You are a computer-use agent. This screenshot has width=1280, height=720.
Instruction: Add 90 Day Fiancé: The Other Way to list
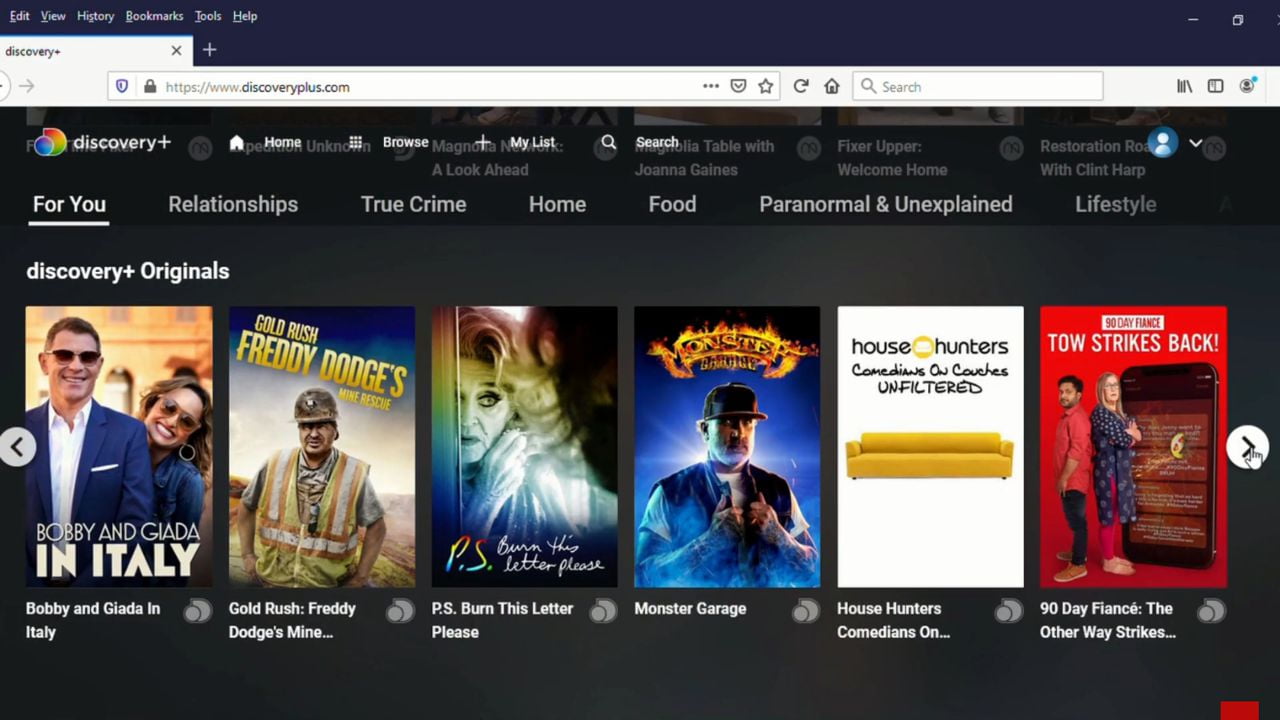(x=1212, y=610)
